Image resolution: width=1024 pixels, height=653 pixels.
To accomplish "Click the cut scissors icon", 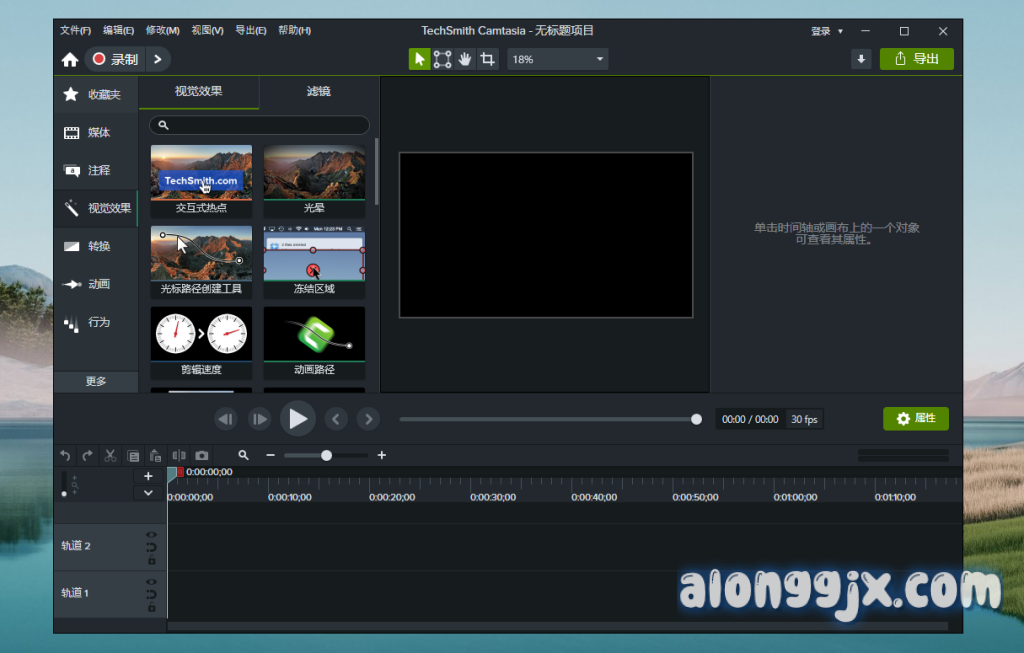I will (x=111, y=455).
